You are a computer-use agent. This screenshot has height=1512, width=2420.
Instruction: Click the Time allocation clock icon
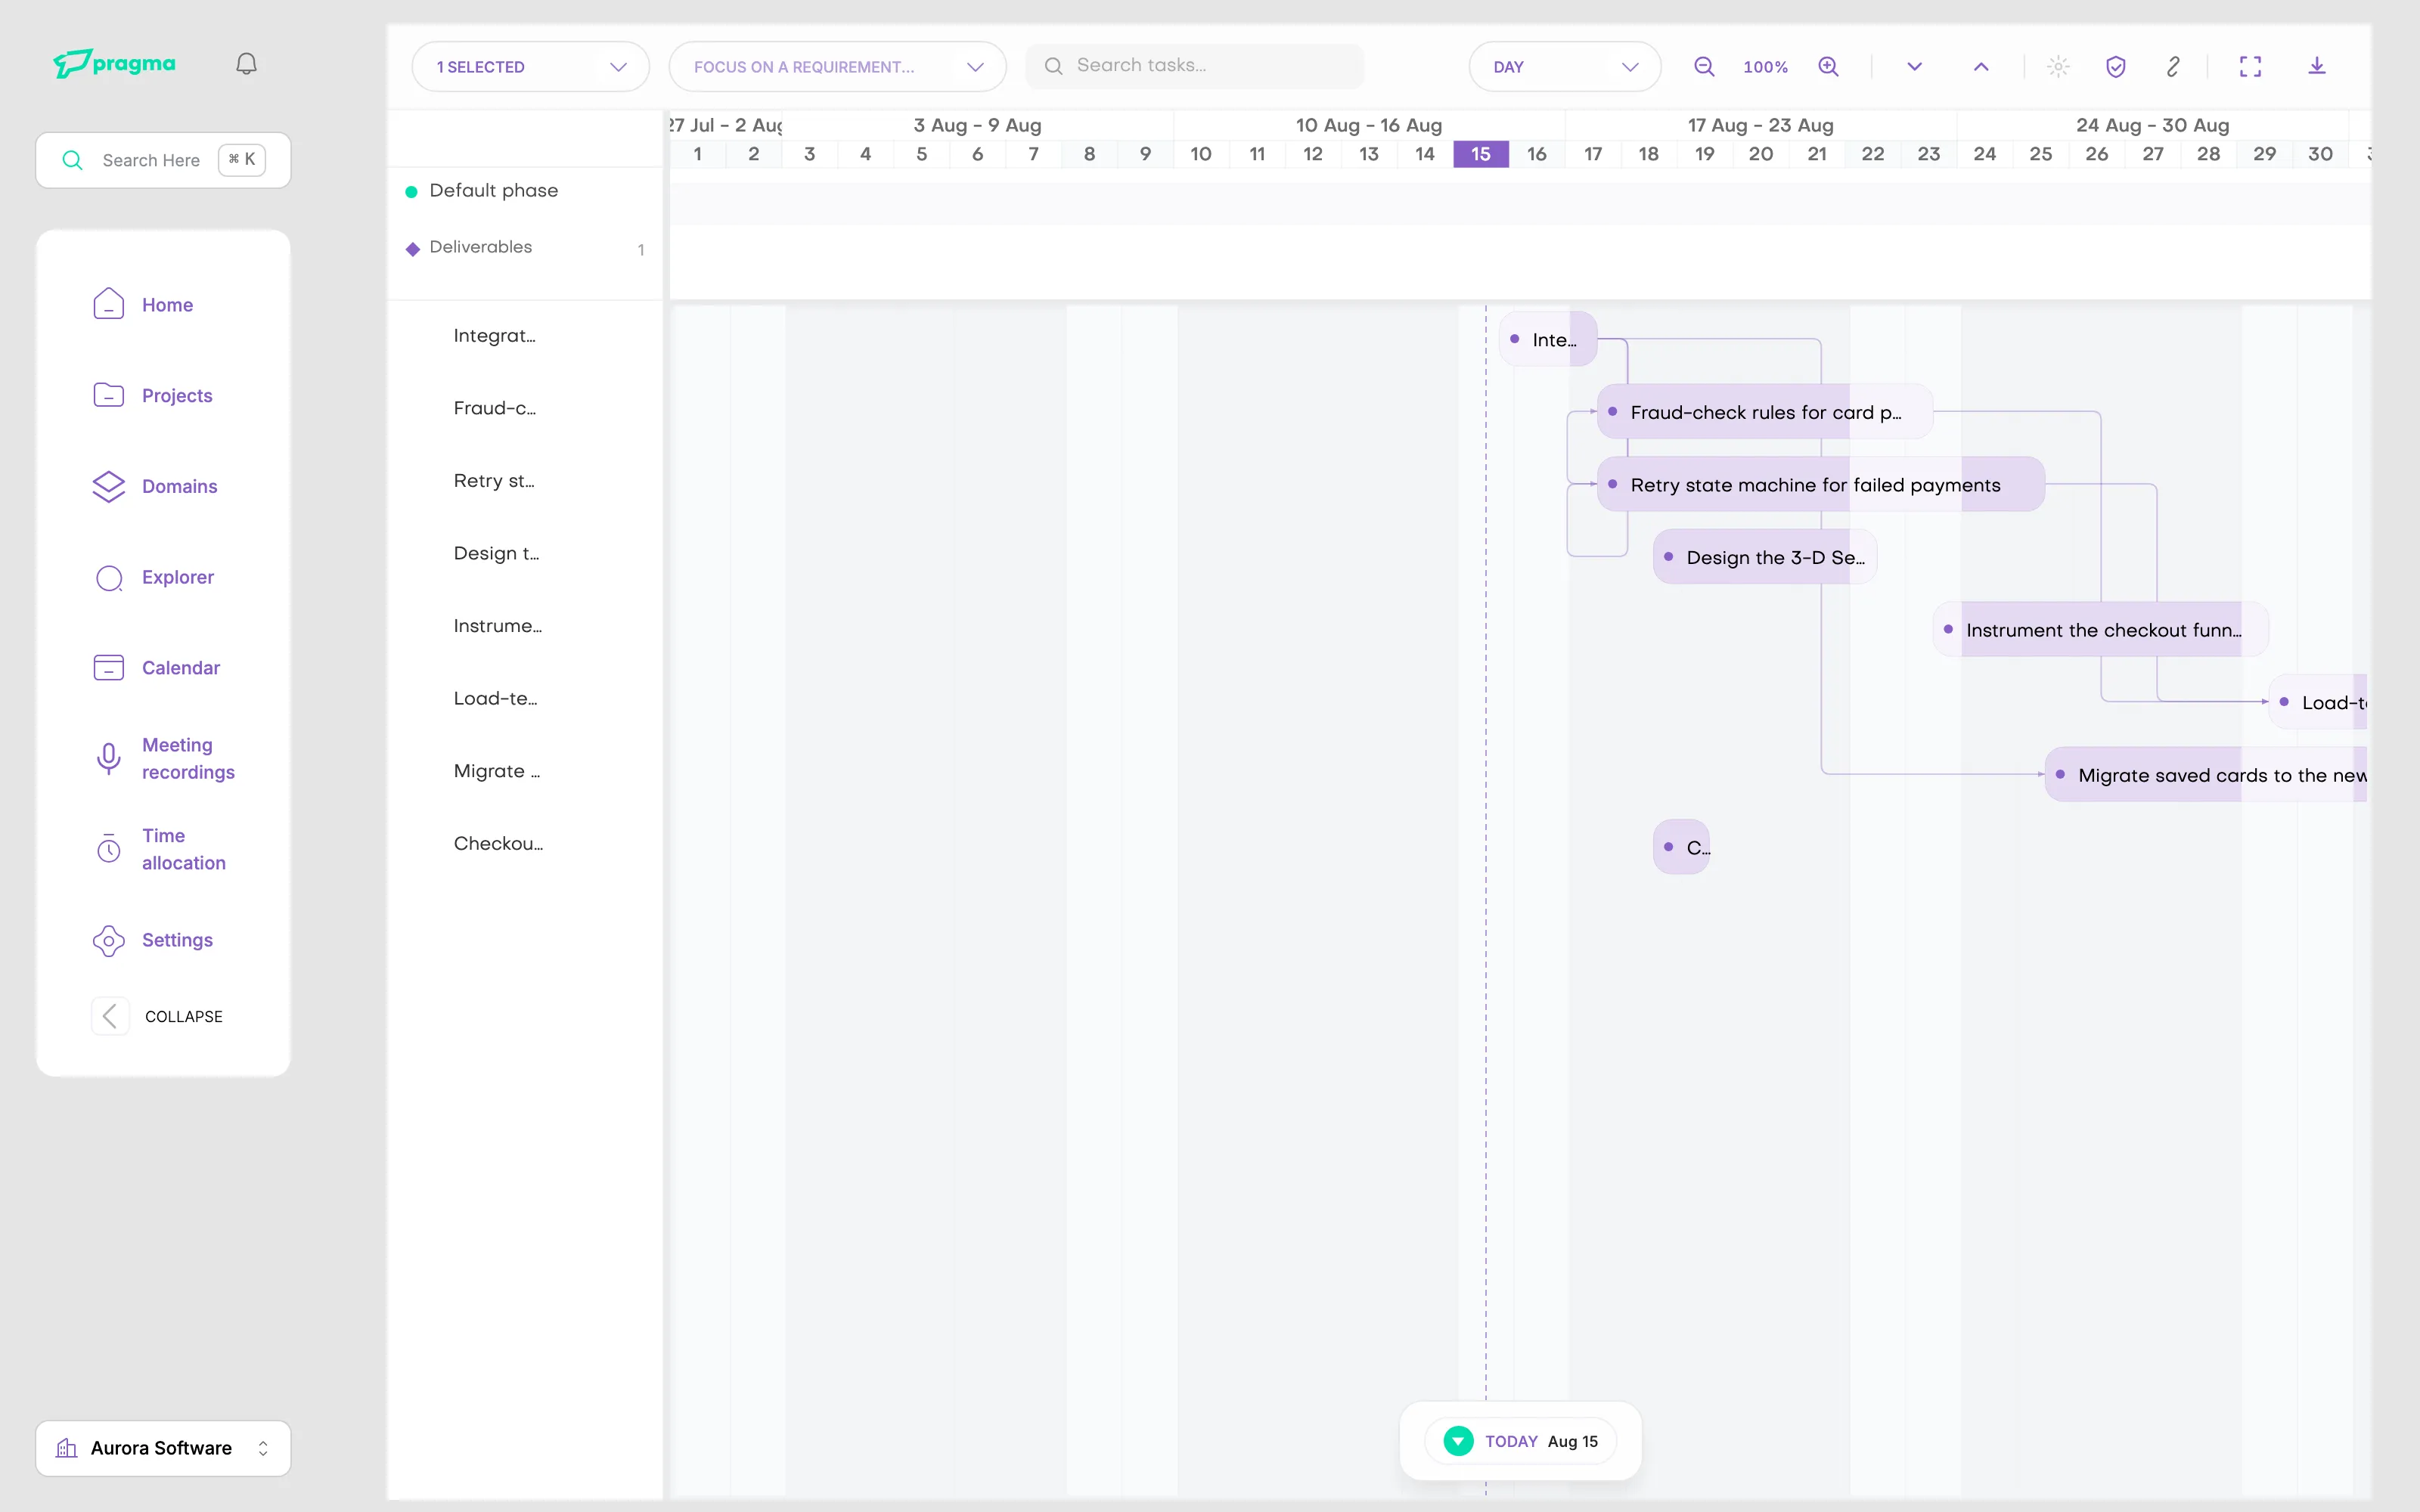[x=109, y=849]
